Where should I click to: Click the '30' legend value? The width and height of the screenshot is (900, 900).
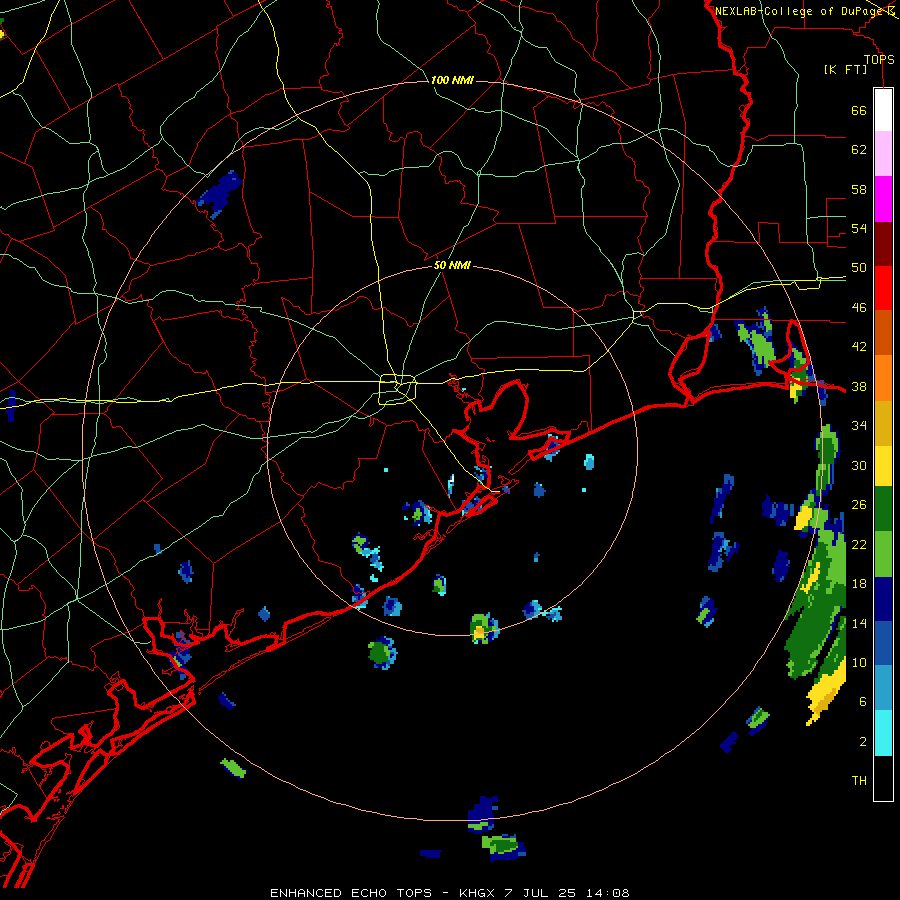point(859,465)
